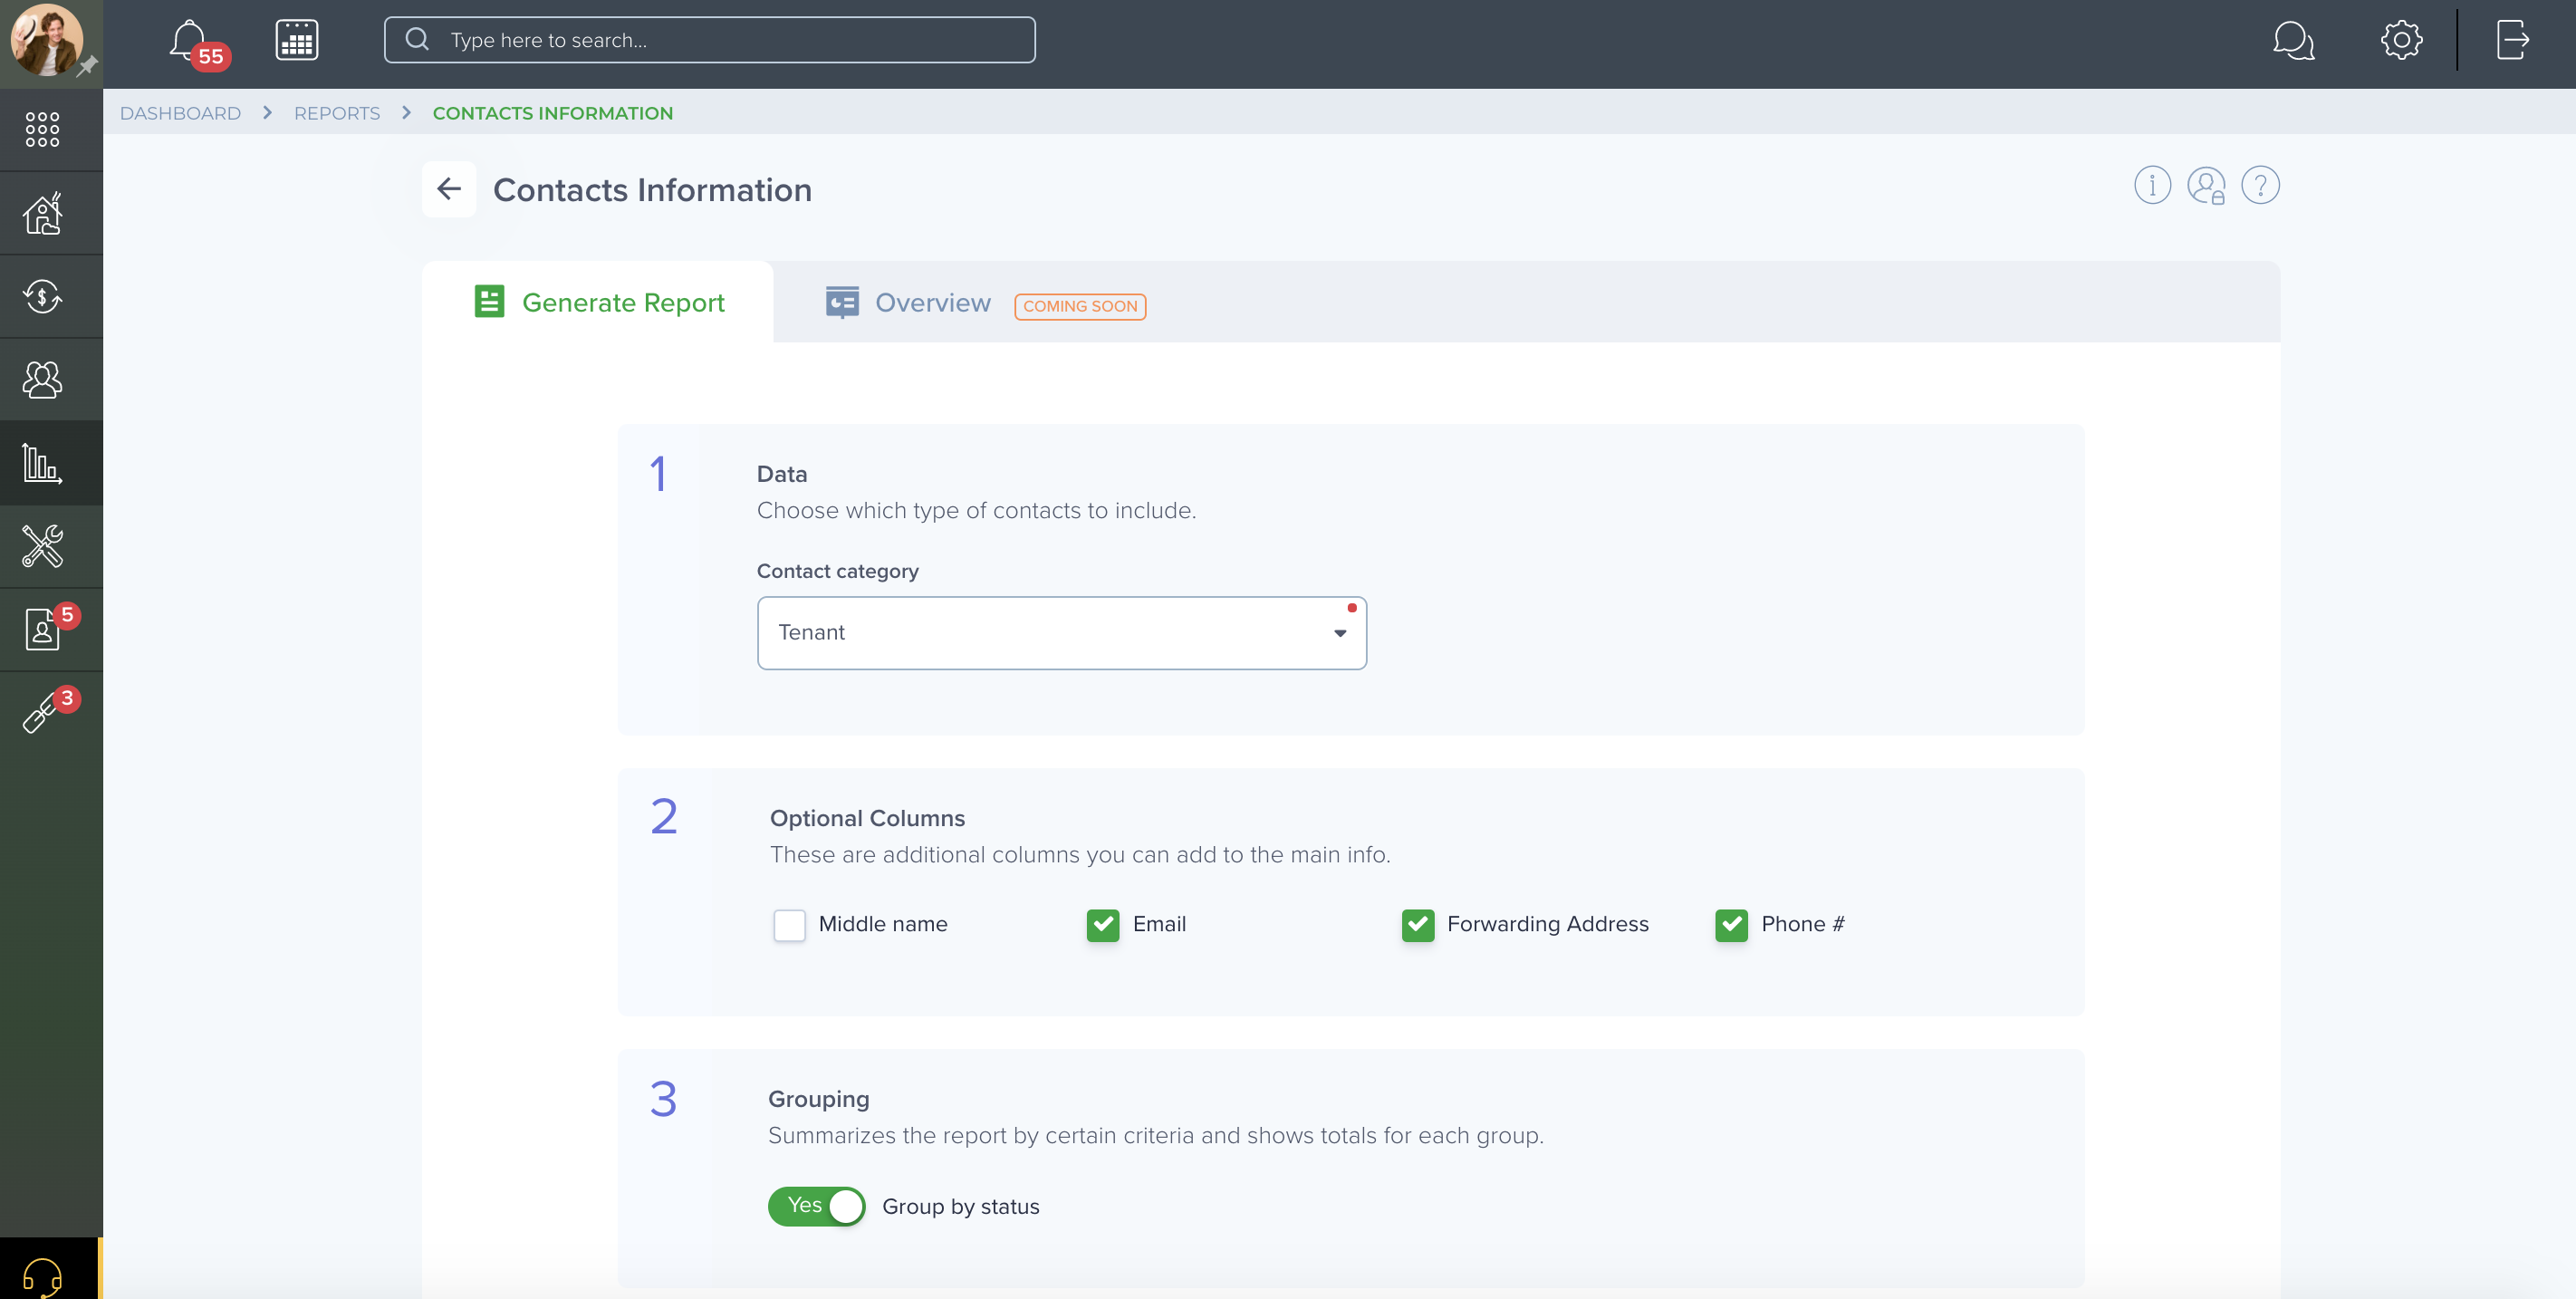Uncheck the Forwarding Address checkbox

tap(1418, 925)
